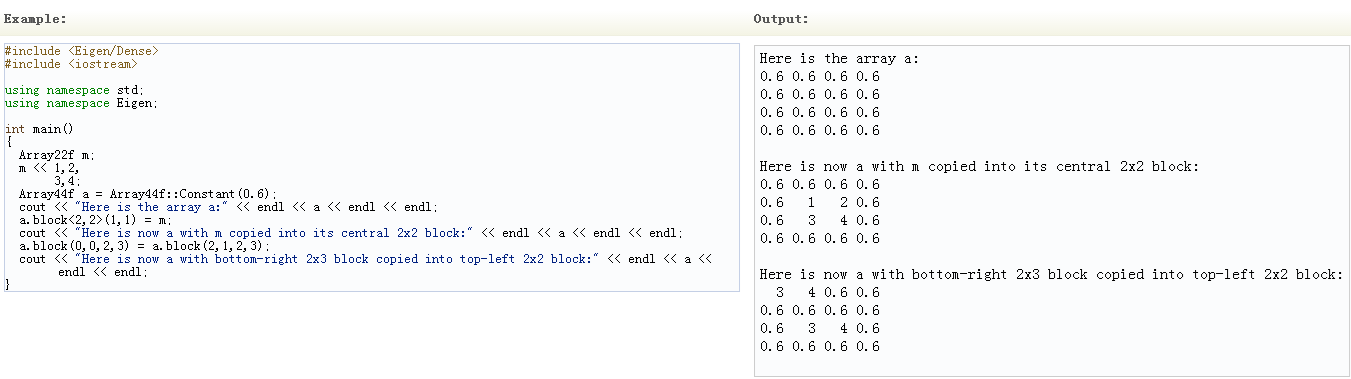Click "Here is the array a:" in Output panel

839,58
